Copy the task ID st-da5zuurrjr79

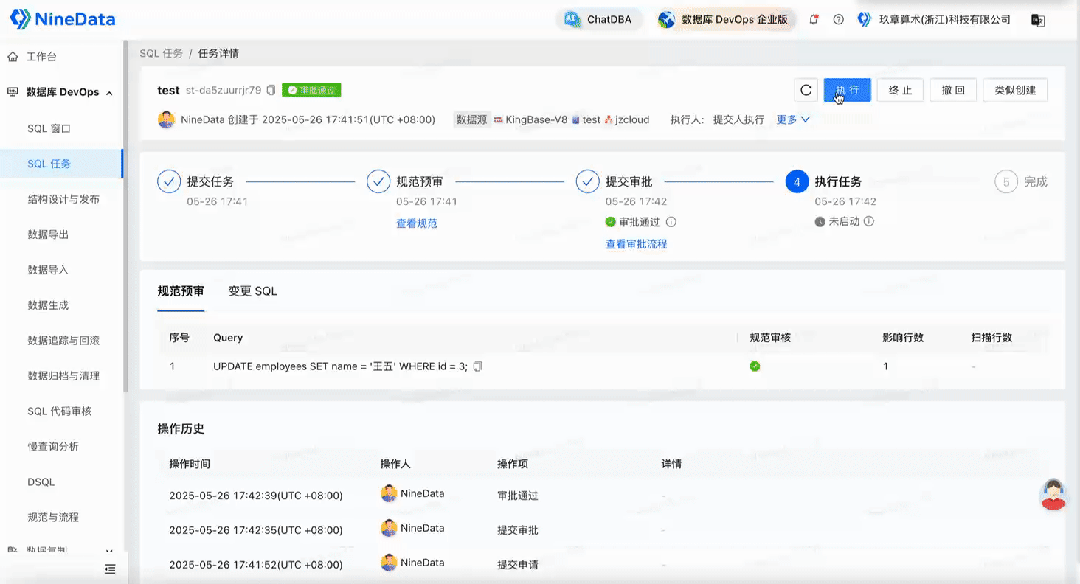pos(271,90)
